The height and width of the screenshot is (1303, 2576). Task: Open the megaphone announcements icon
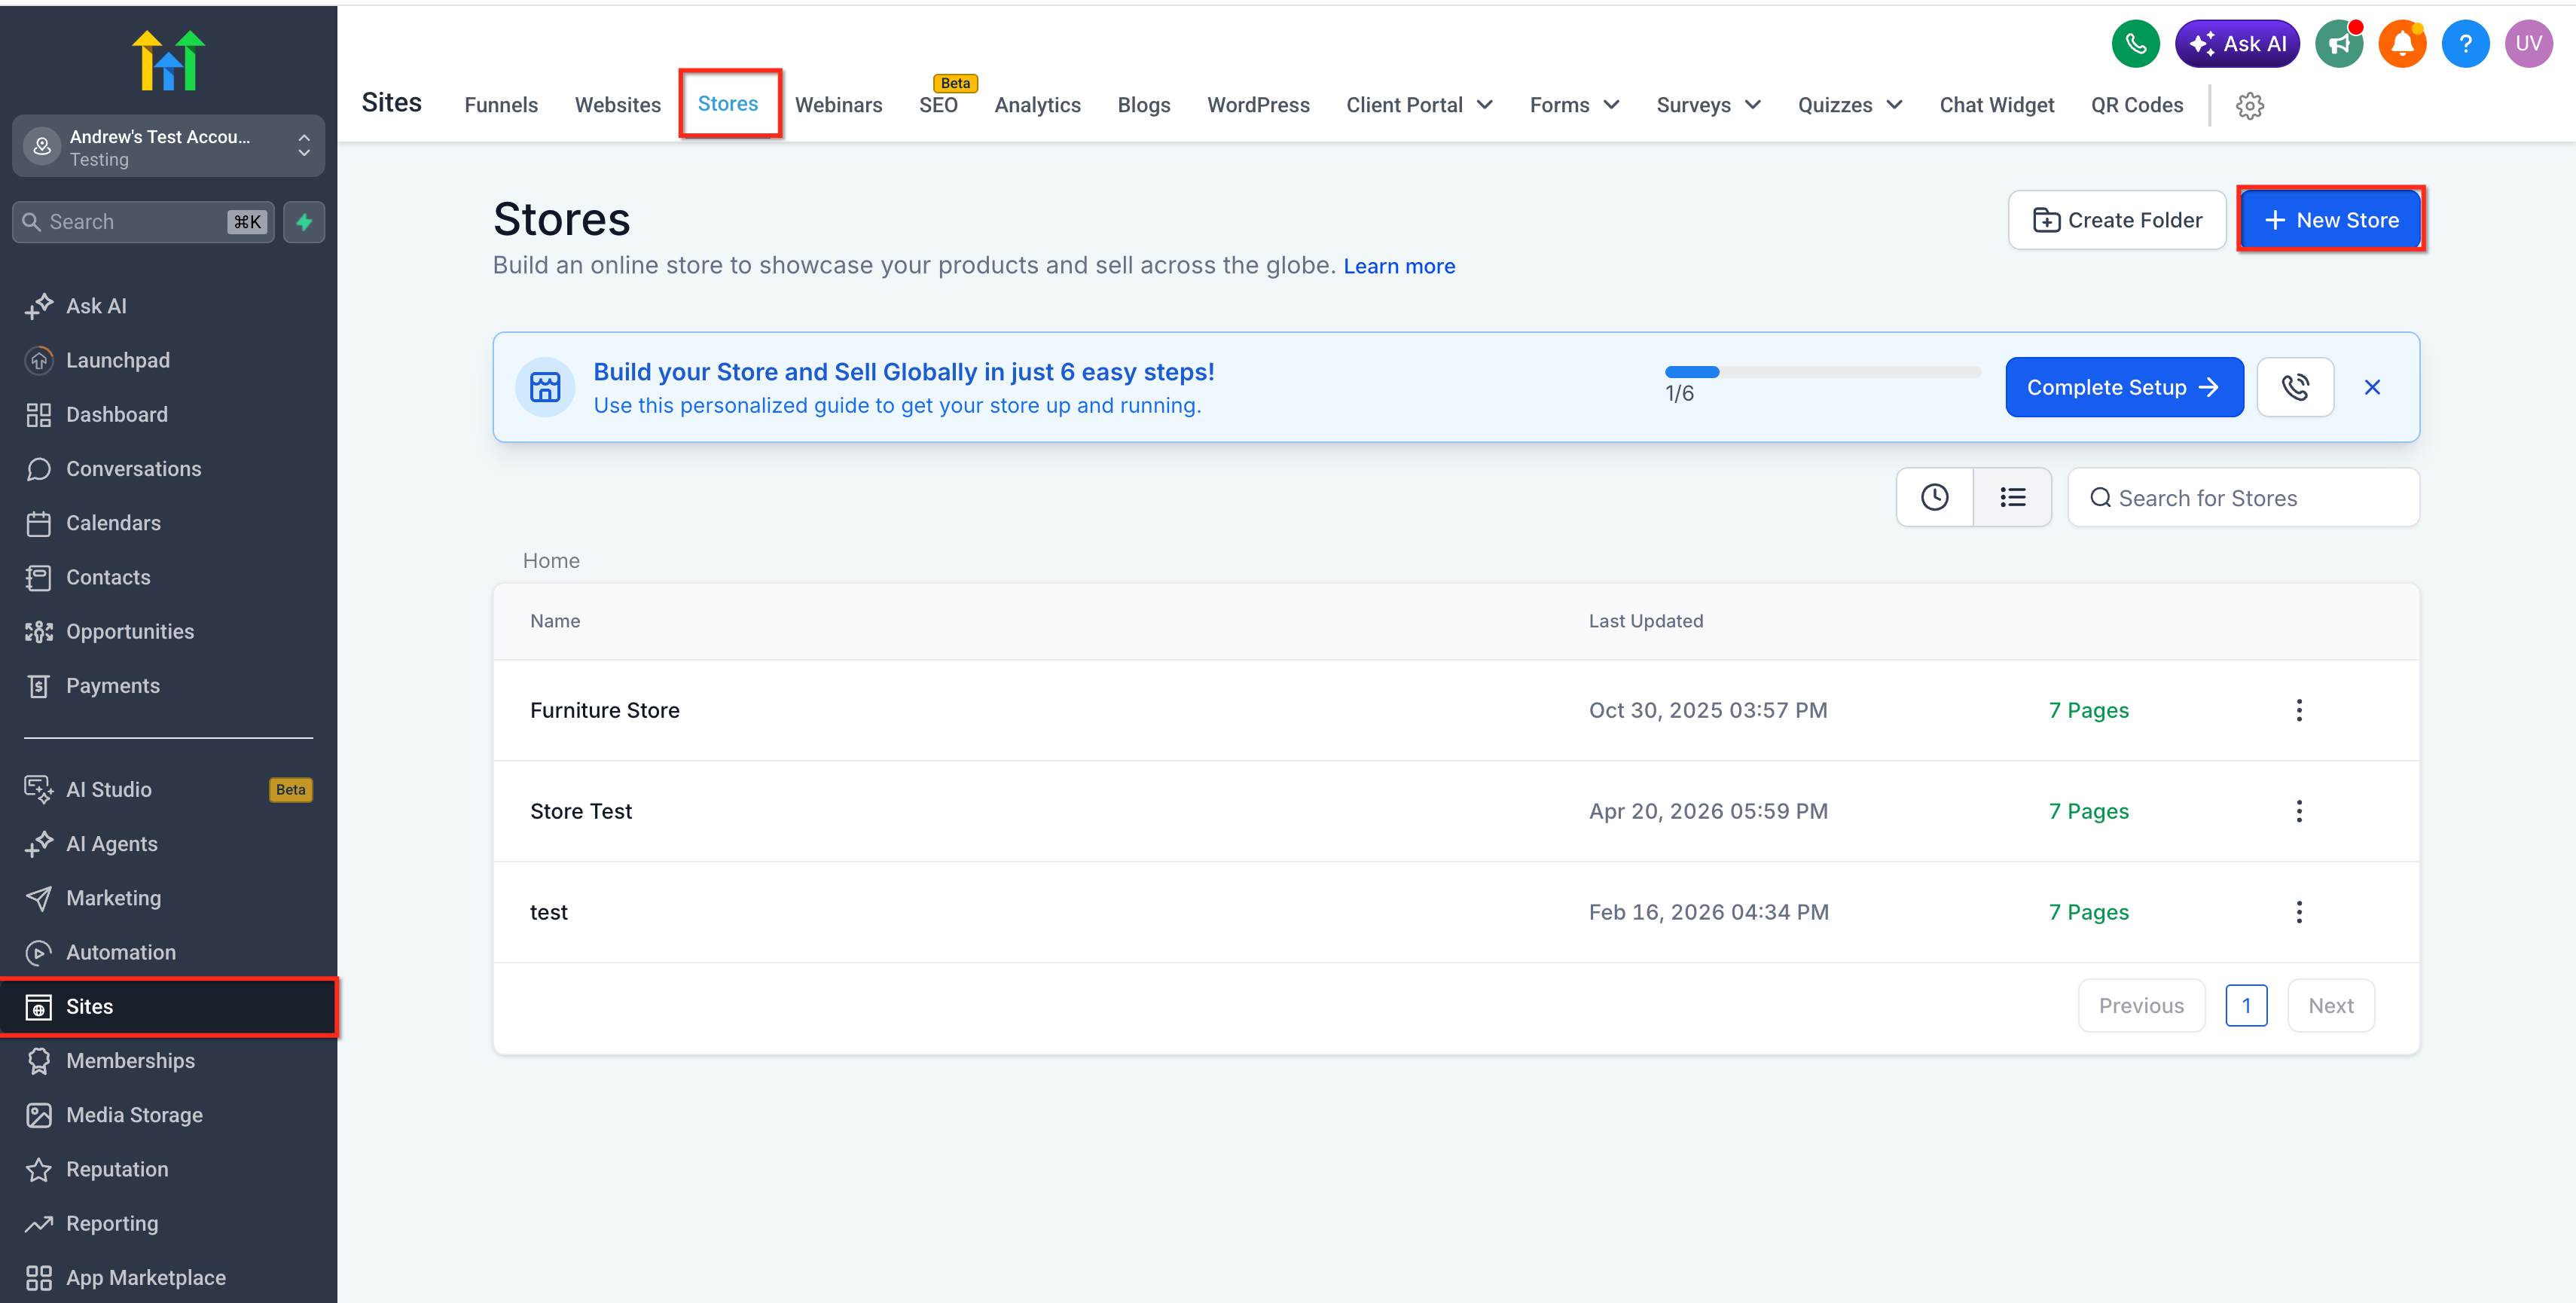[2338, 44]
